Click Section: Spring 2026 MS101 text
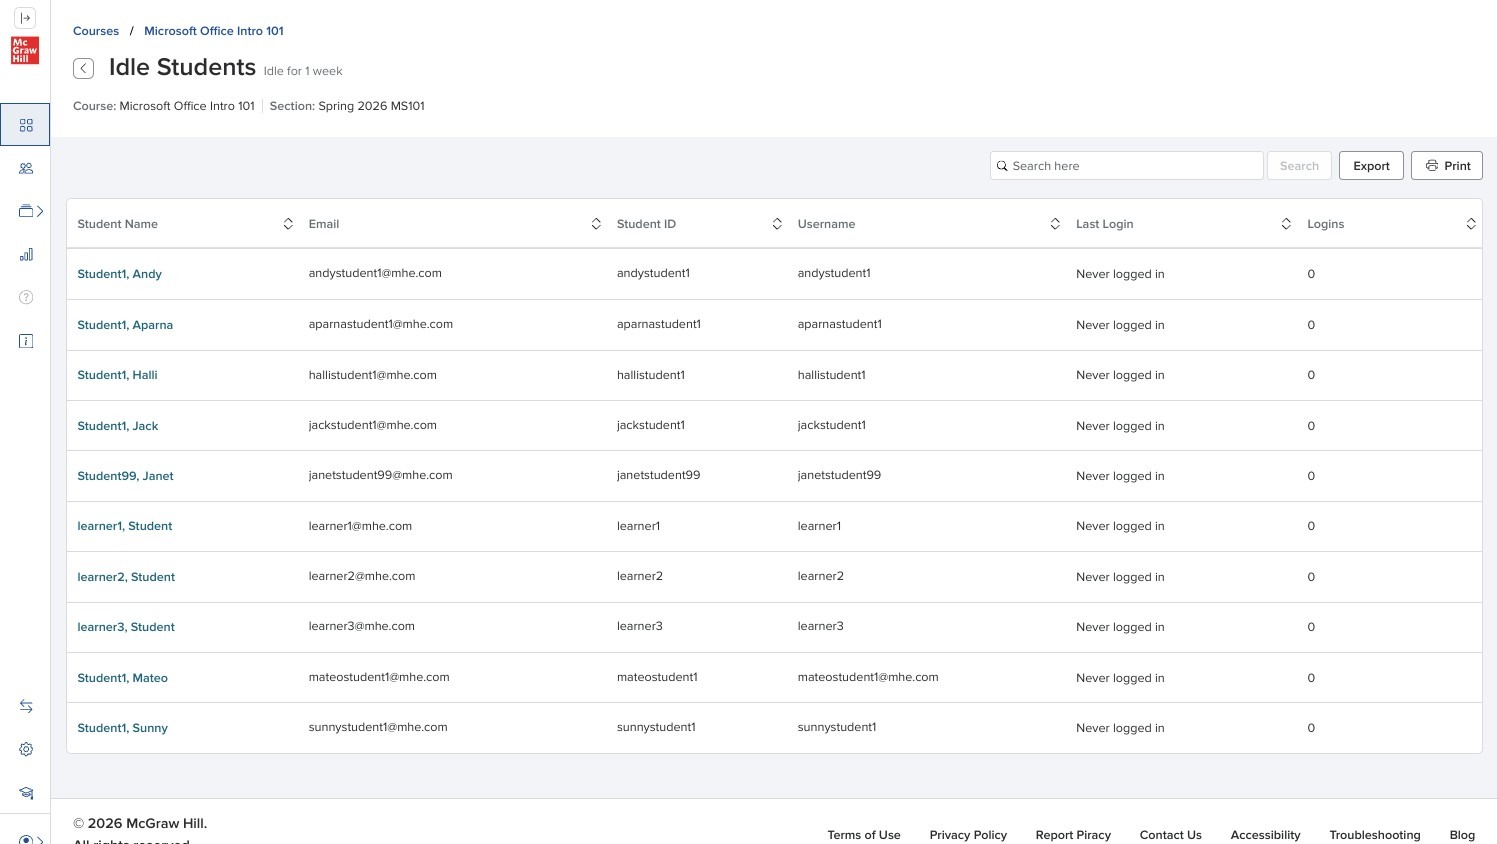 (347, 106)
